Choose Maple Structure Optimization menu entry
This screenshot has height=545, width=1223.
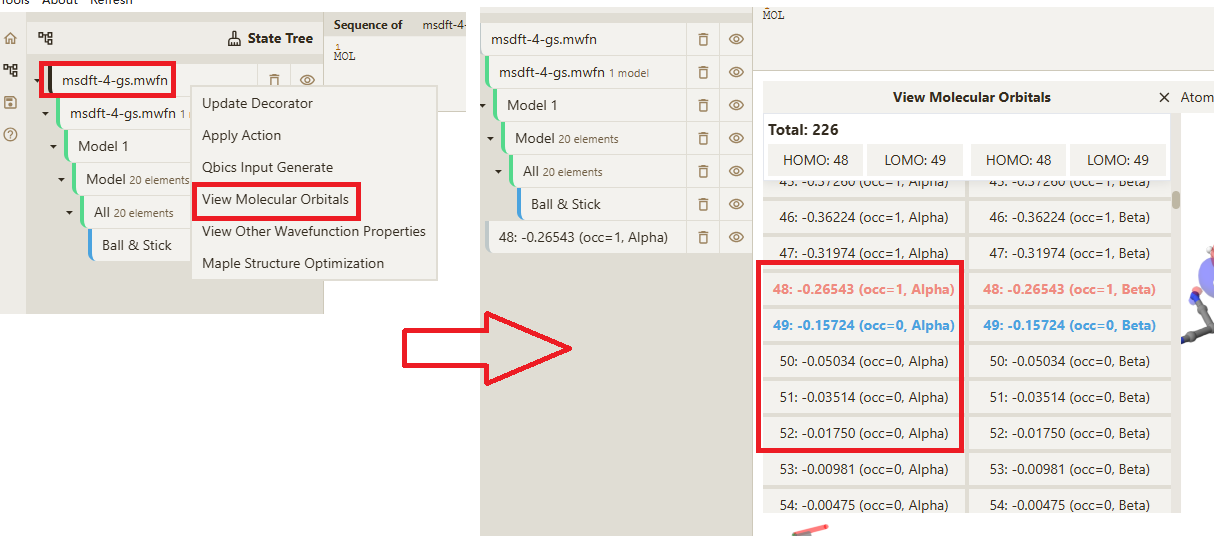coord(292,264)
